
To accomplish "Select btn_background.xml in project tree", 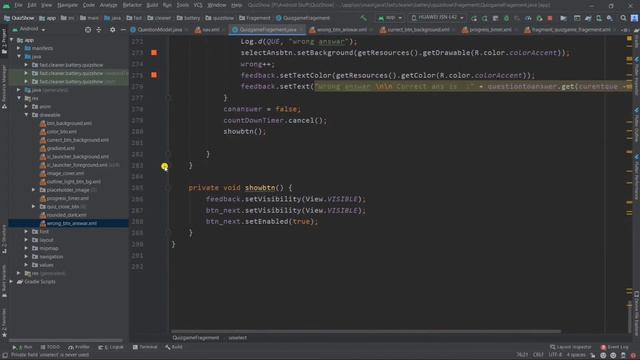I will click(x=69, y=123).
